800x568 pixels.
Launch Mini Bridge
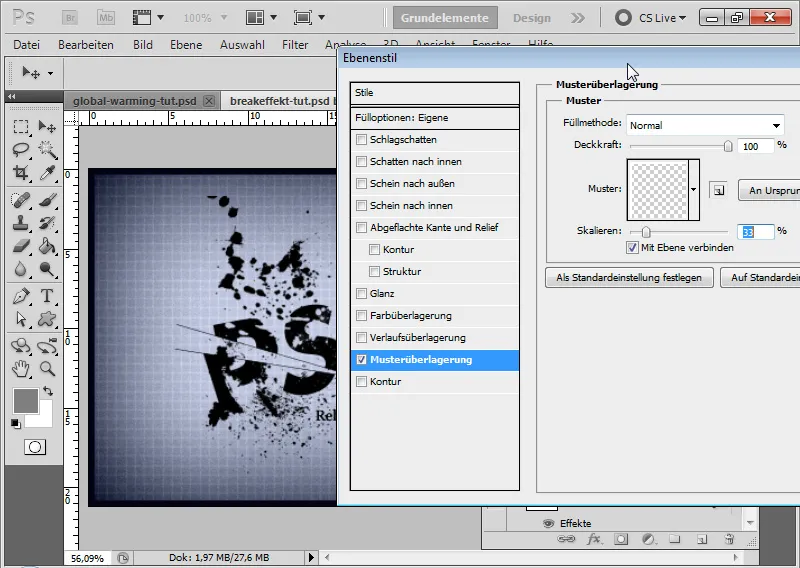tap(106, 18)
